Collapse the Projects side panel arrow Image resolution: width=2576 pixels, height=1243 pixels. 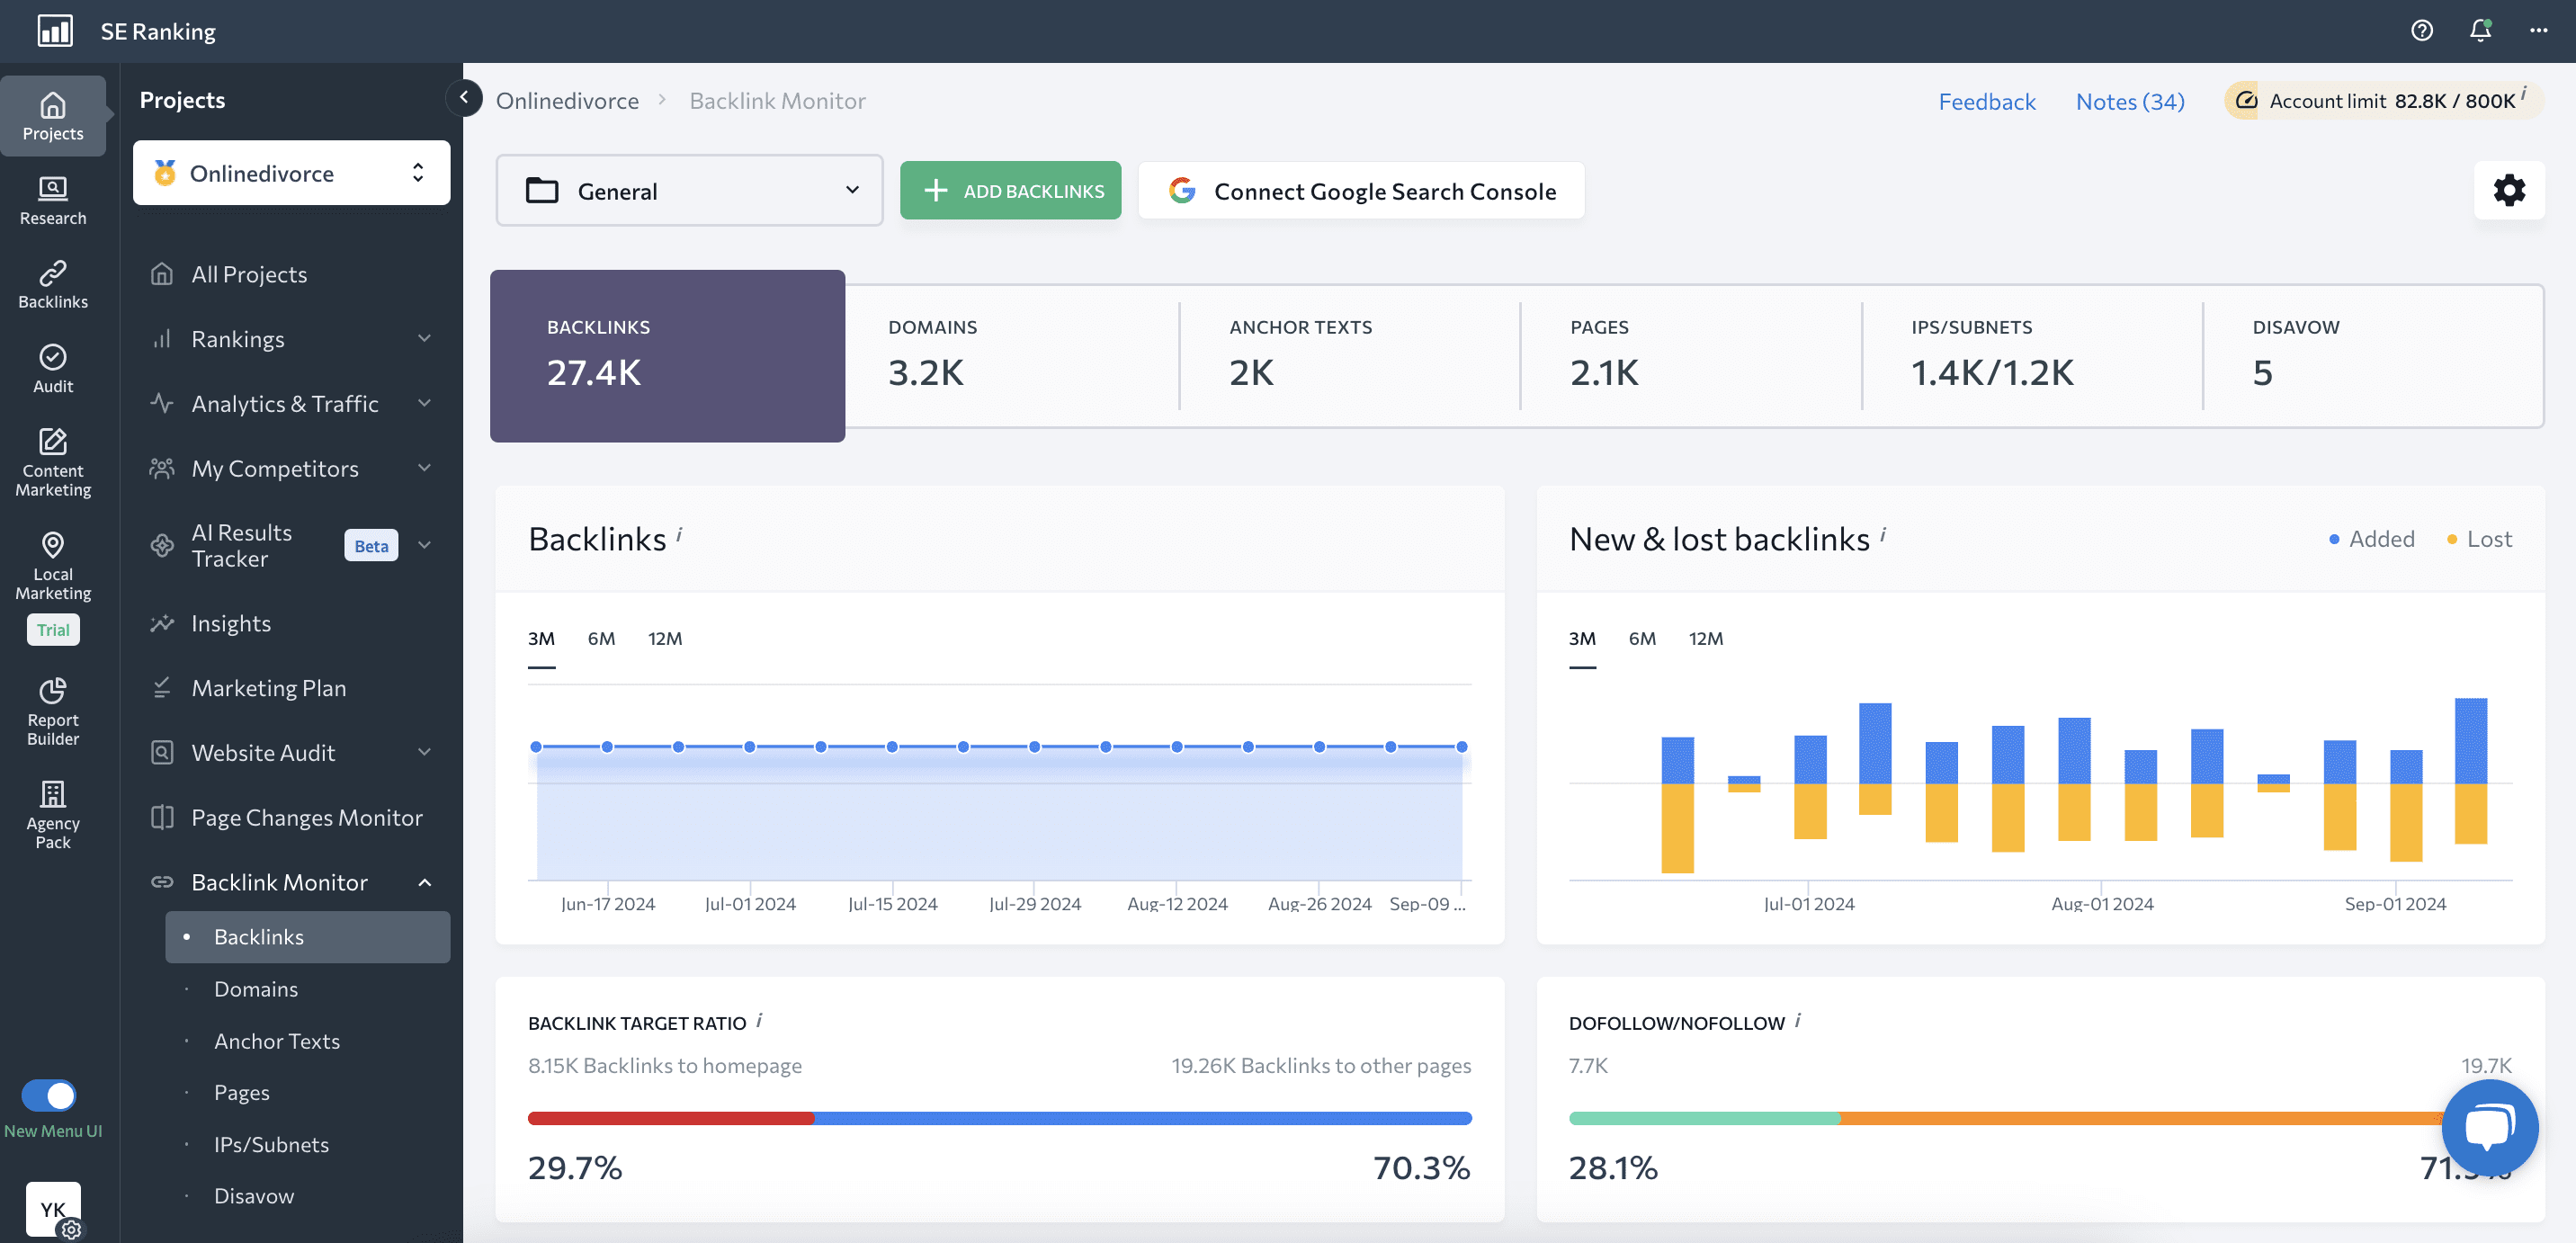coord(464,97)
